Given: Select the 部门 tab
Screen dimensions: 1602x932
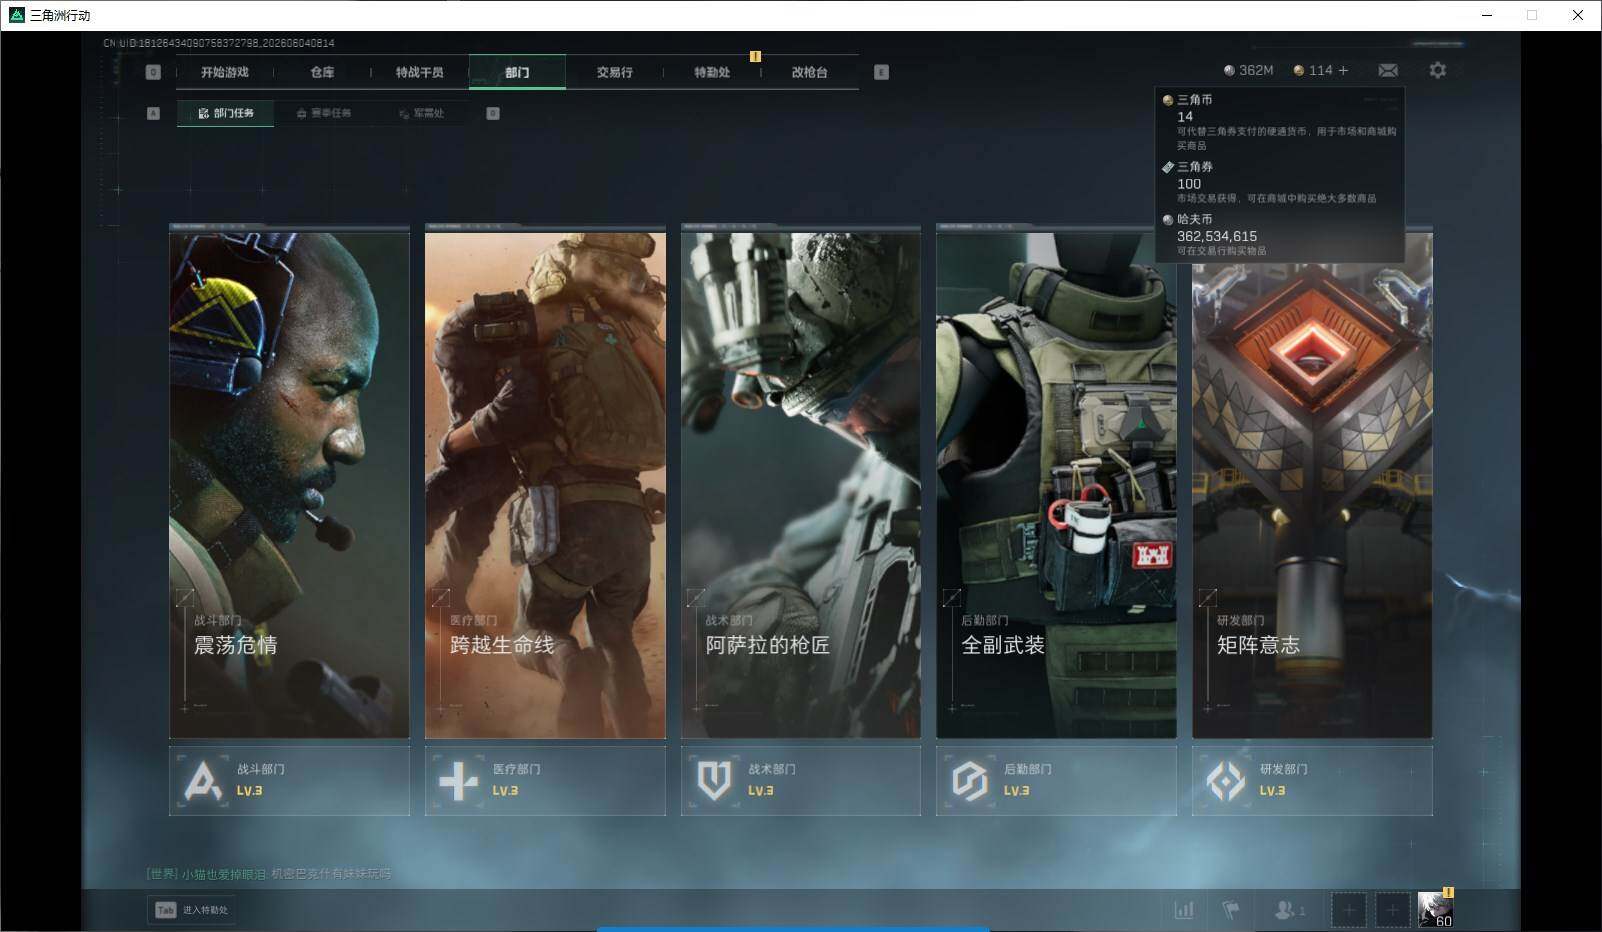Looking at the screenshot, I should 517,72.
